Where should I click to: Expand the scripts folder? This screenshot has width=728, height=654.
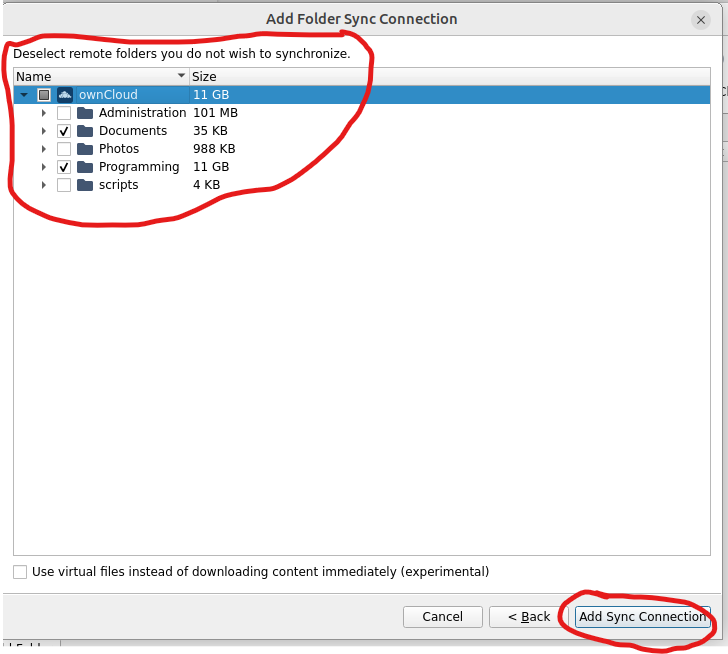coord(44,185)
